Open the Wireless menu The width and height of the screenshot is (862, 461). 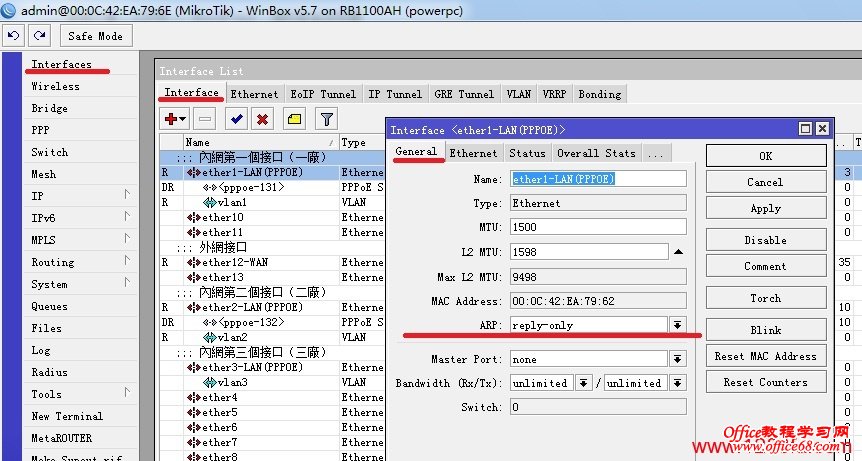pyautogui.click(x=55, y=86)
